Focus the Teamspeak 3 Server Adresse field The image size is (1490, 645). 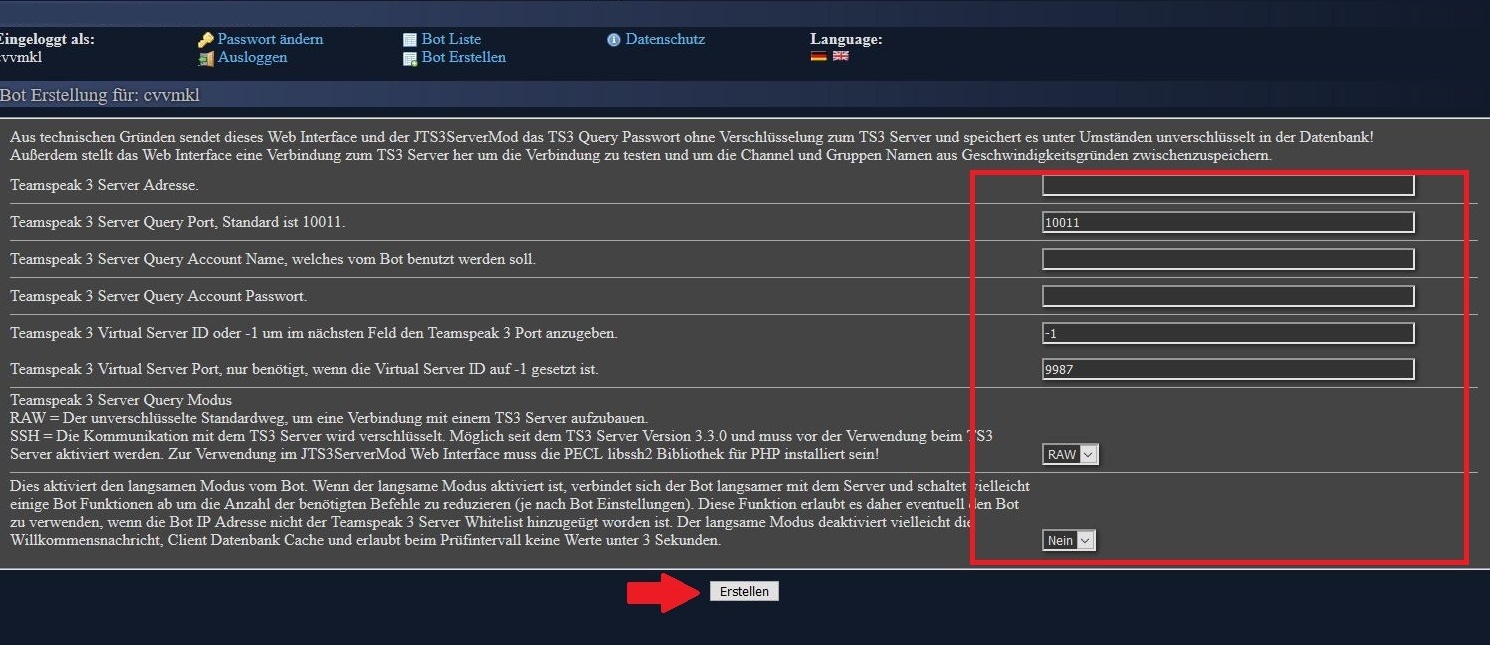click(1228, 186)
